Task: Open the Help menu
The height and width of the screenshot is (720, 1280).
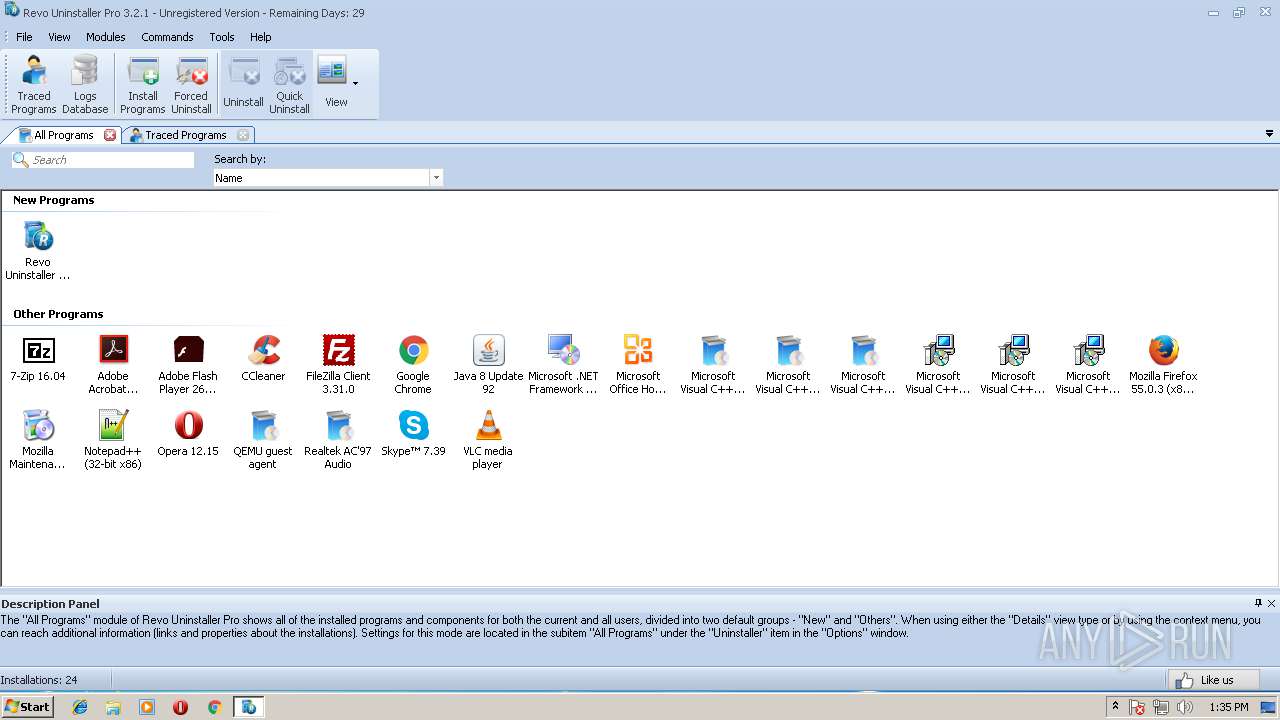Action: 261,37
